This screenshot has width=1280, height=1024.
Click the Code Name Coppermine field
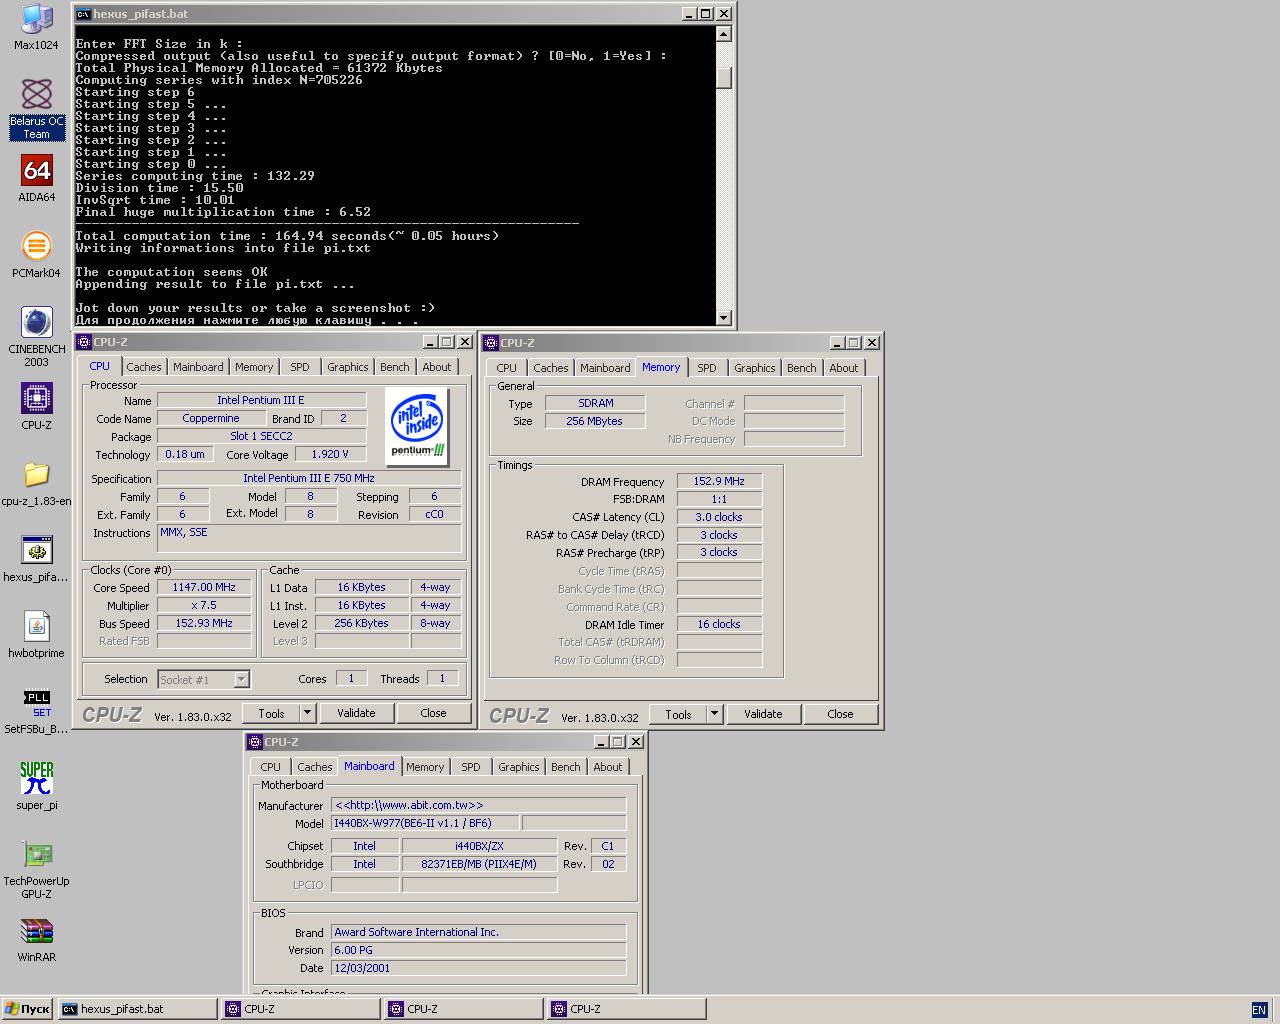click(211, 418)
